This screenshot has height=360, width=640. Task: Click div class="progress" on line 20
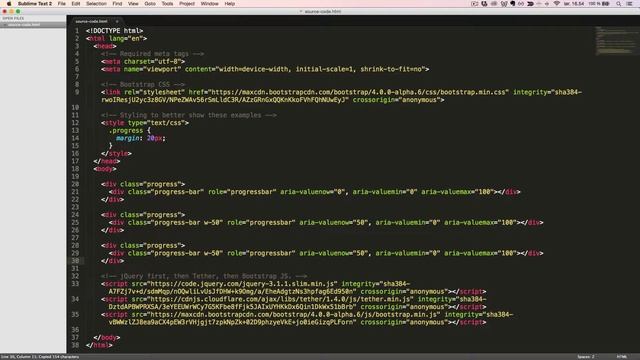(143, 184)
